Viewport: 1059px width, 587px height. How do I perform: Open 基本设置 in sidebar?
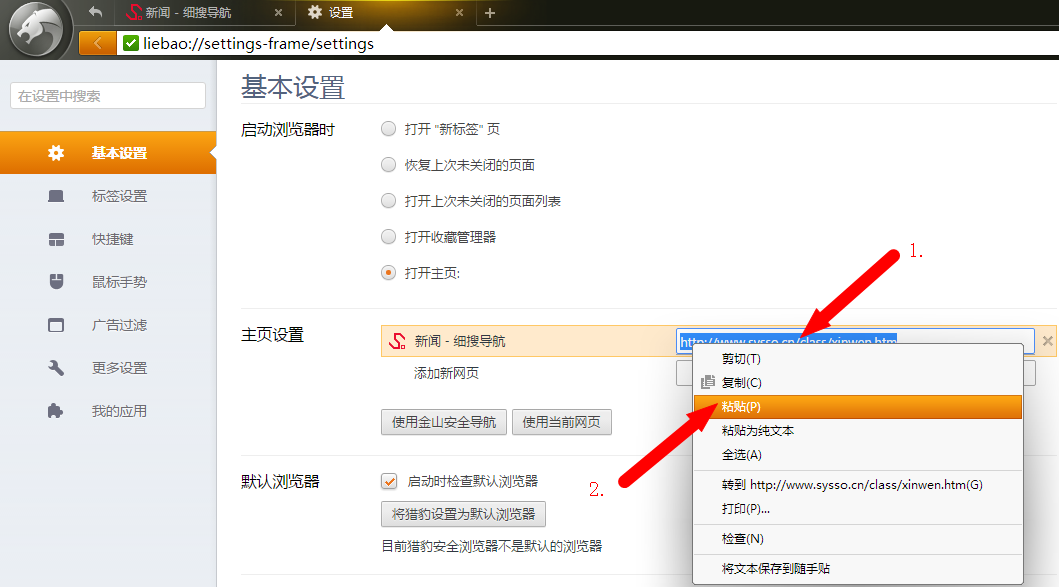108,153
